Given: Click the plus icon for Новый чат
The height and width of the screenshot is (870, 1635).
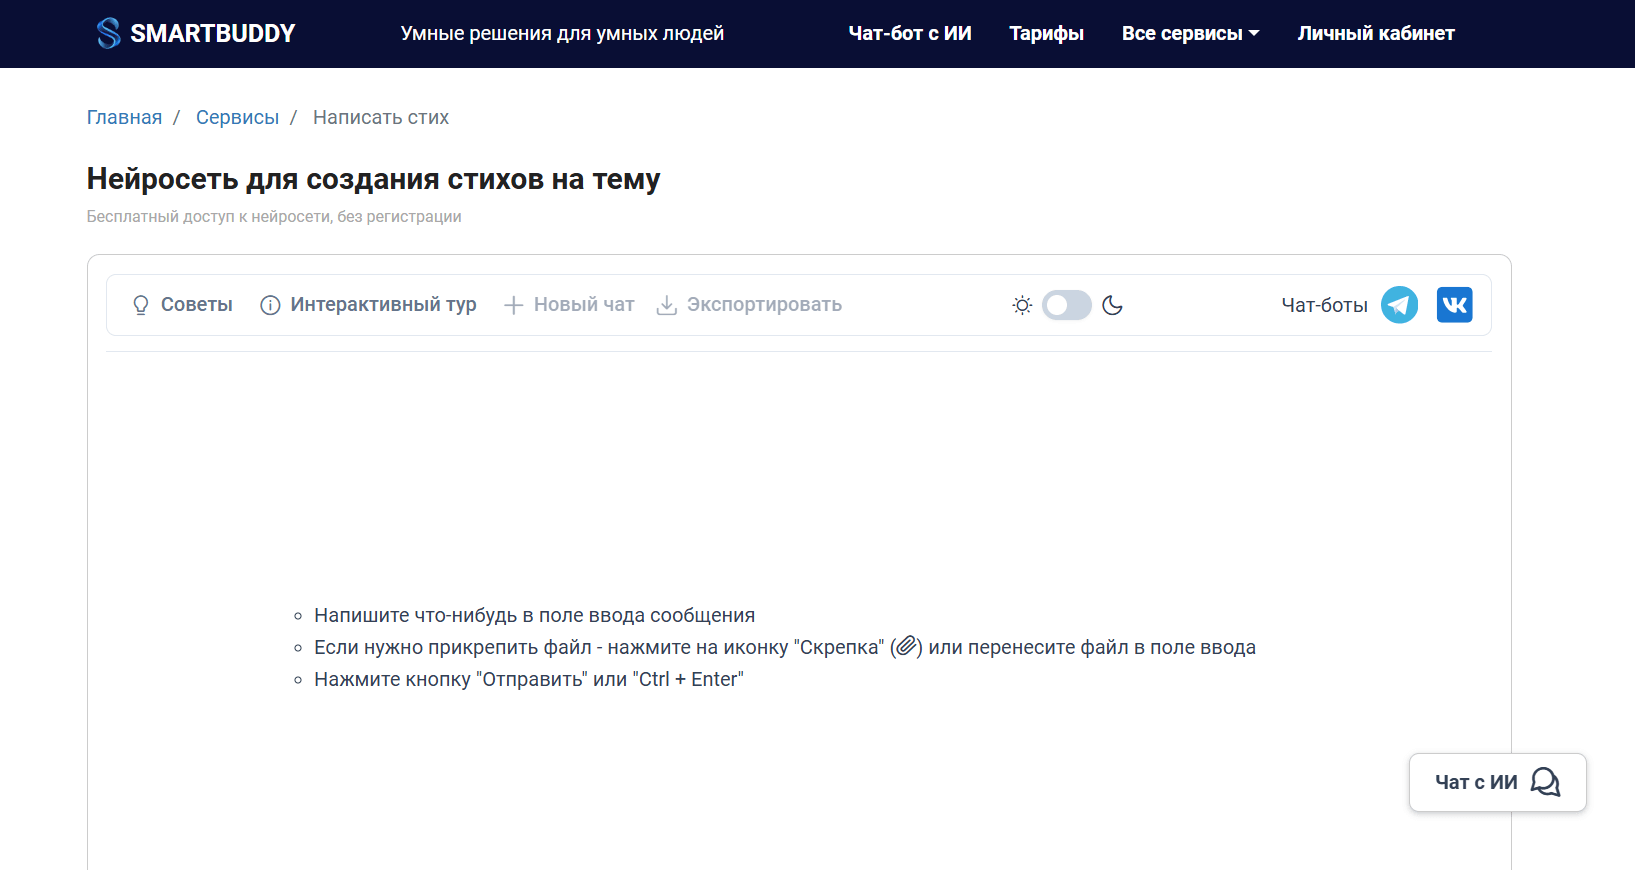Looking at the screenshot, I should point(513,305).
